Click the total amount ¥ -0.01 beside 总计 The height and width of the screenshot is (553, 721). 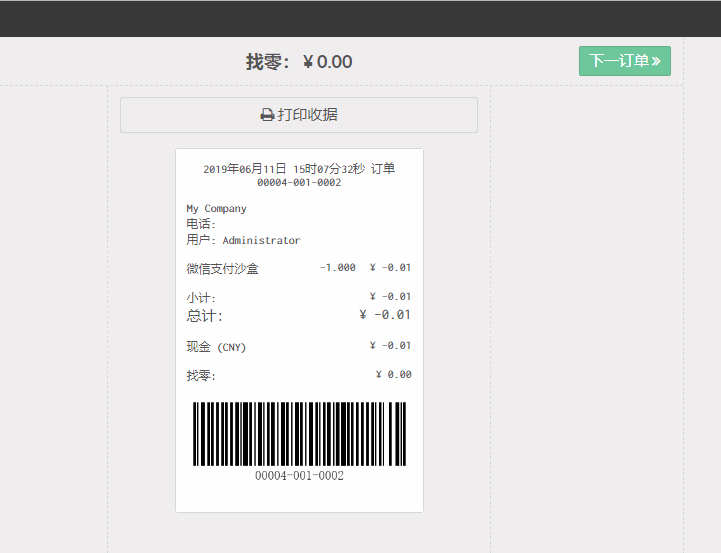(385, 315)
